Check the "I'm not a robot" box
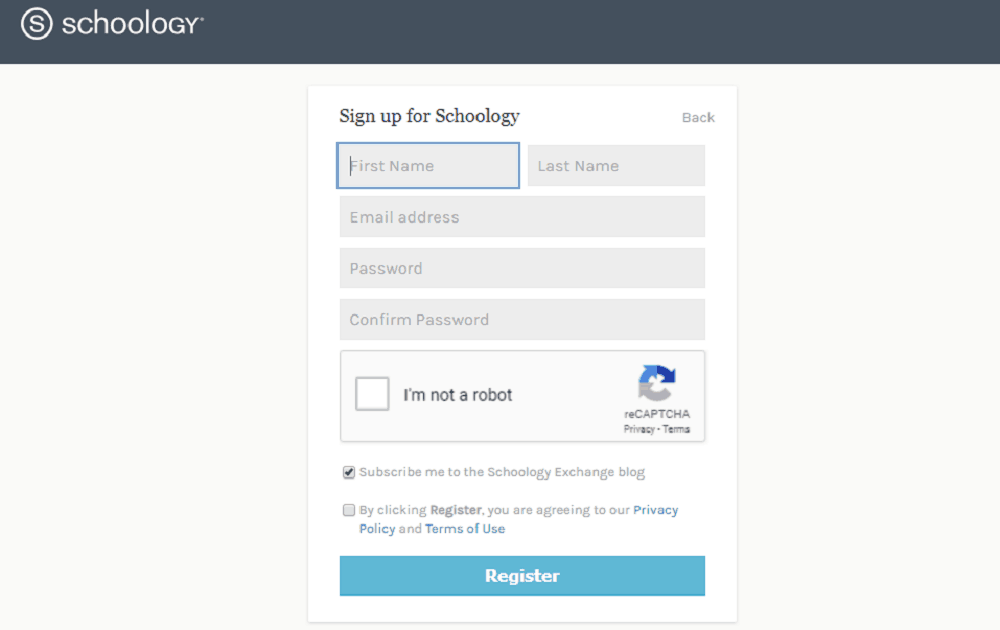Viewport: 1000px width, 630px height. 372,394
